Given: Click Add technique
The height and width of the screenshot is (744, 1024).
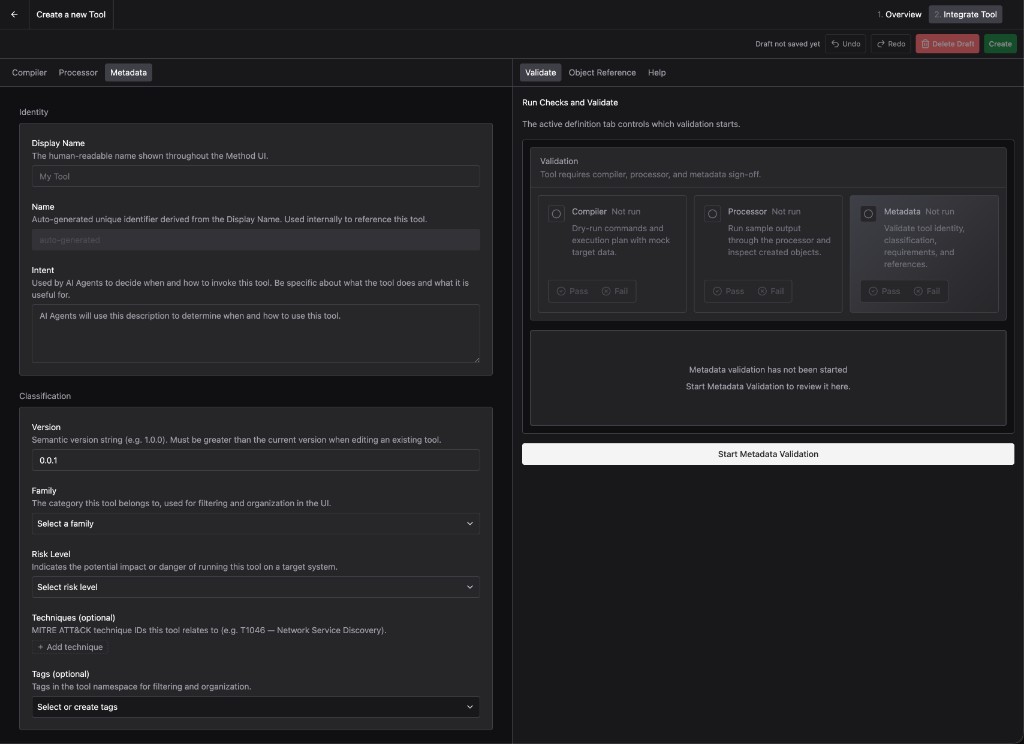Looking at the screenshot, I should [x=70, y=647].
